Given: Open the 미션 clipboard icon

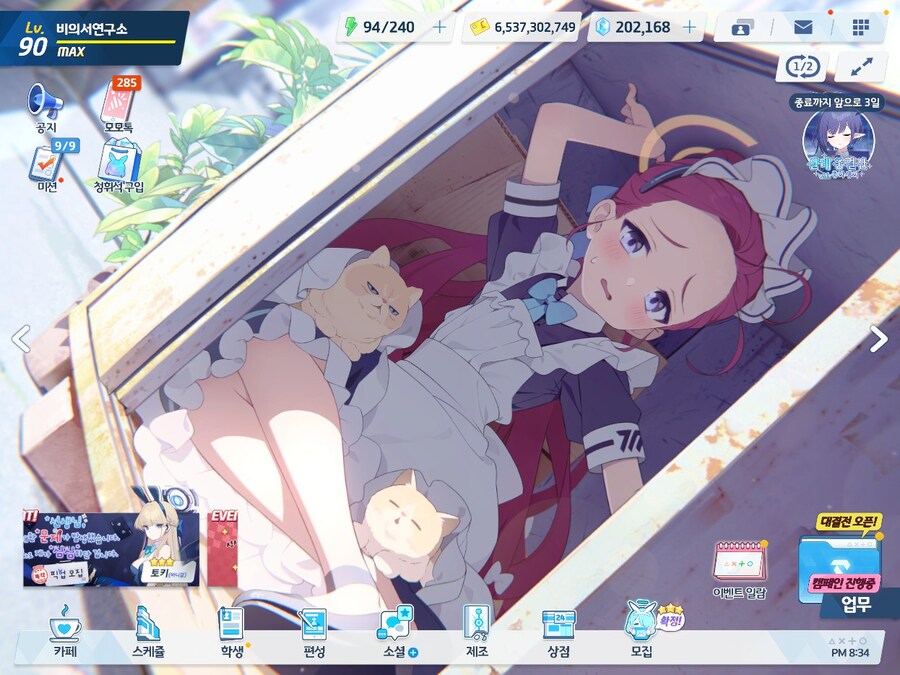Looking at the screenshot, I should click(48, 166).
